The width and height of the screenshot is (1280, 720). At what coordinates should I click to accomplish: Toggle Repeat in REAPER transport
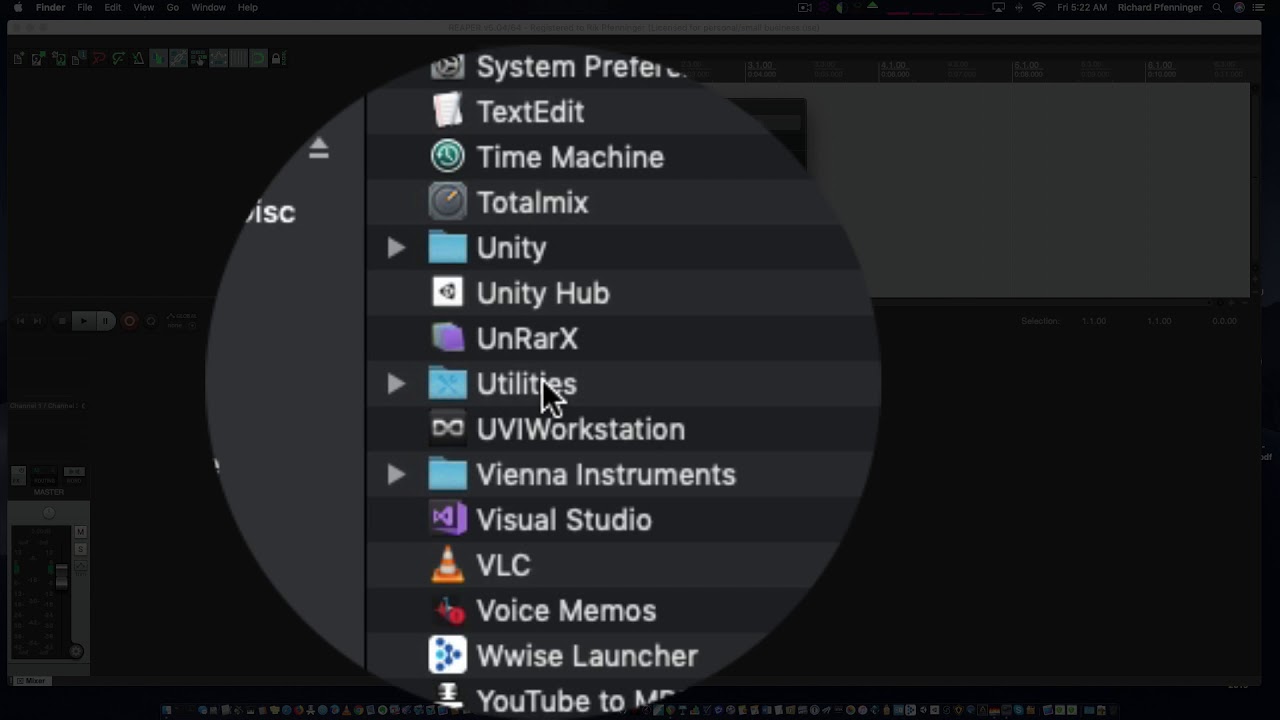[151, 321]
